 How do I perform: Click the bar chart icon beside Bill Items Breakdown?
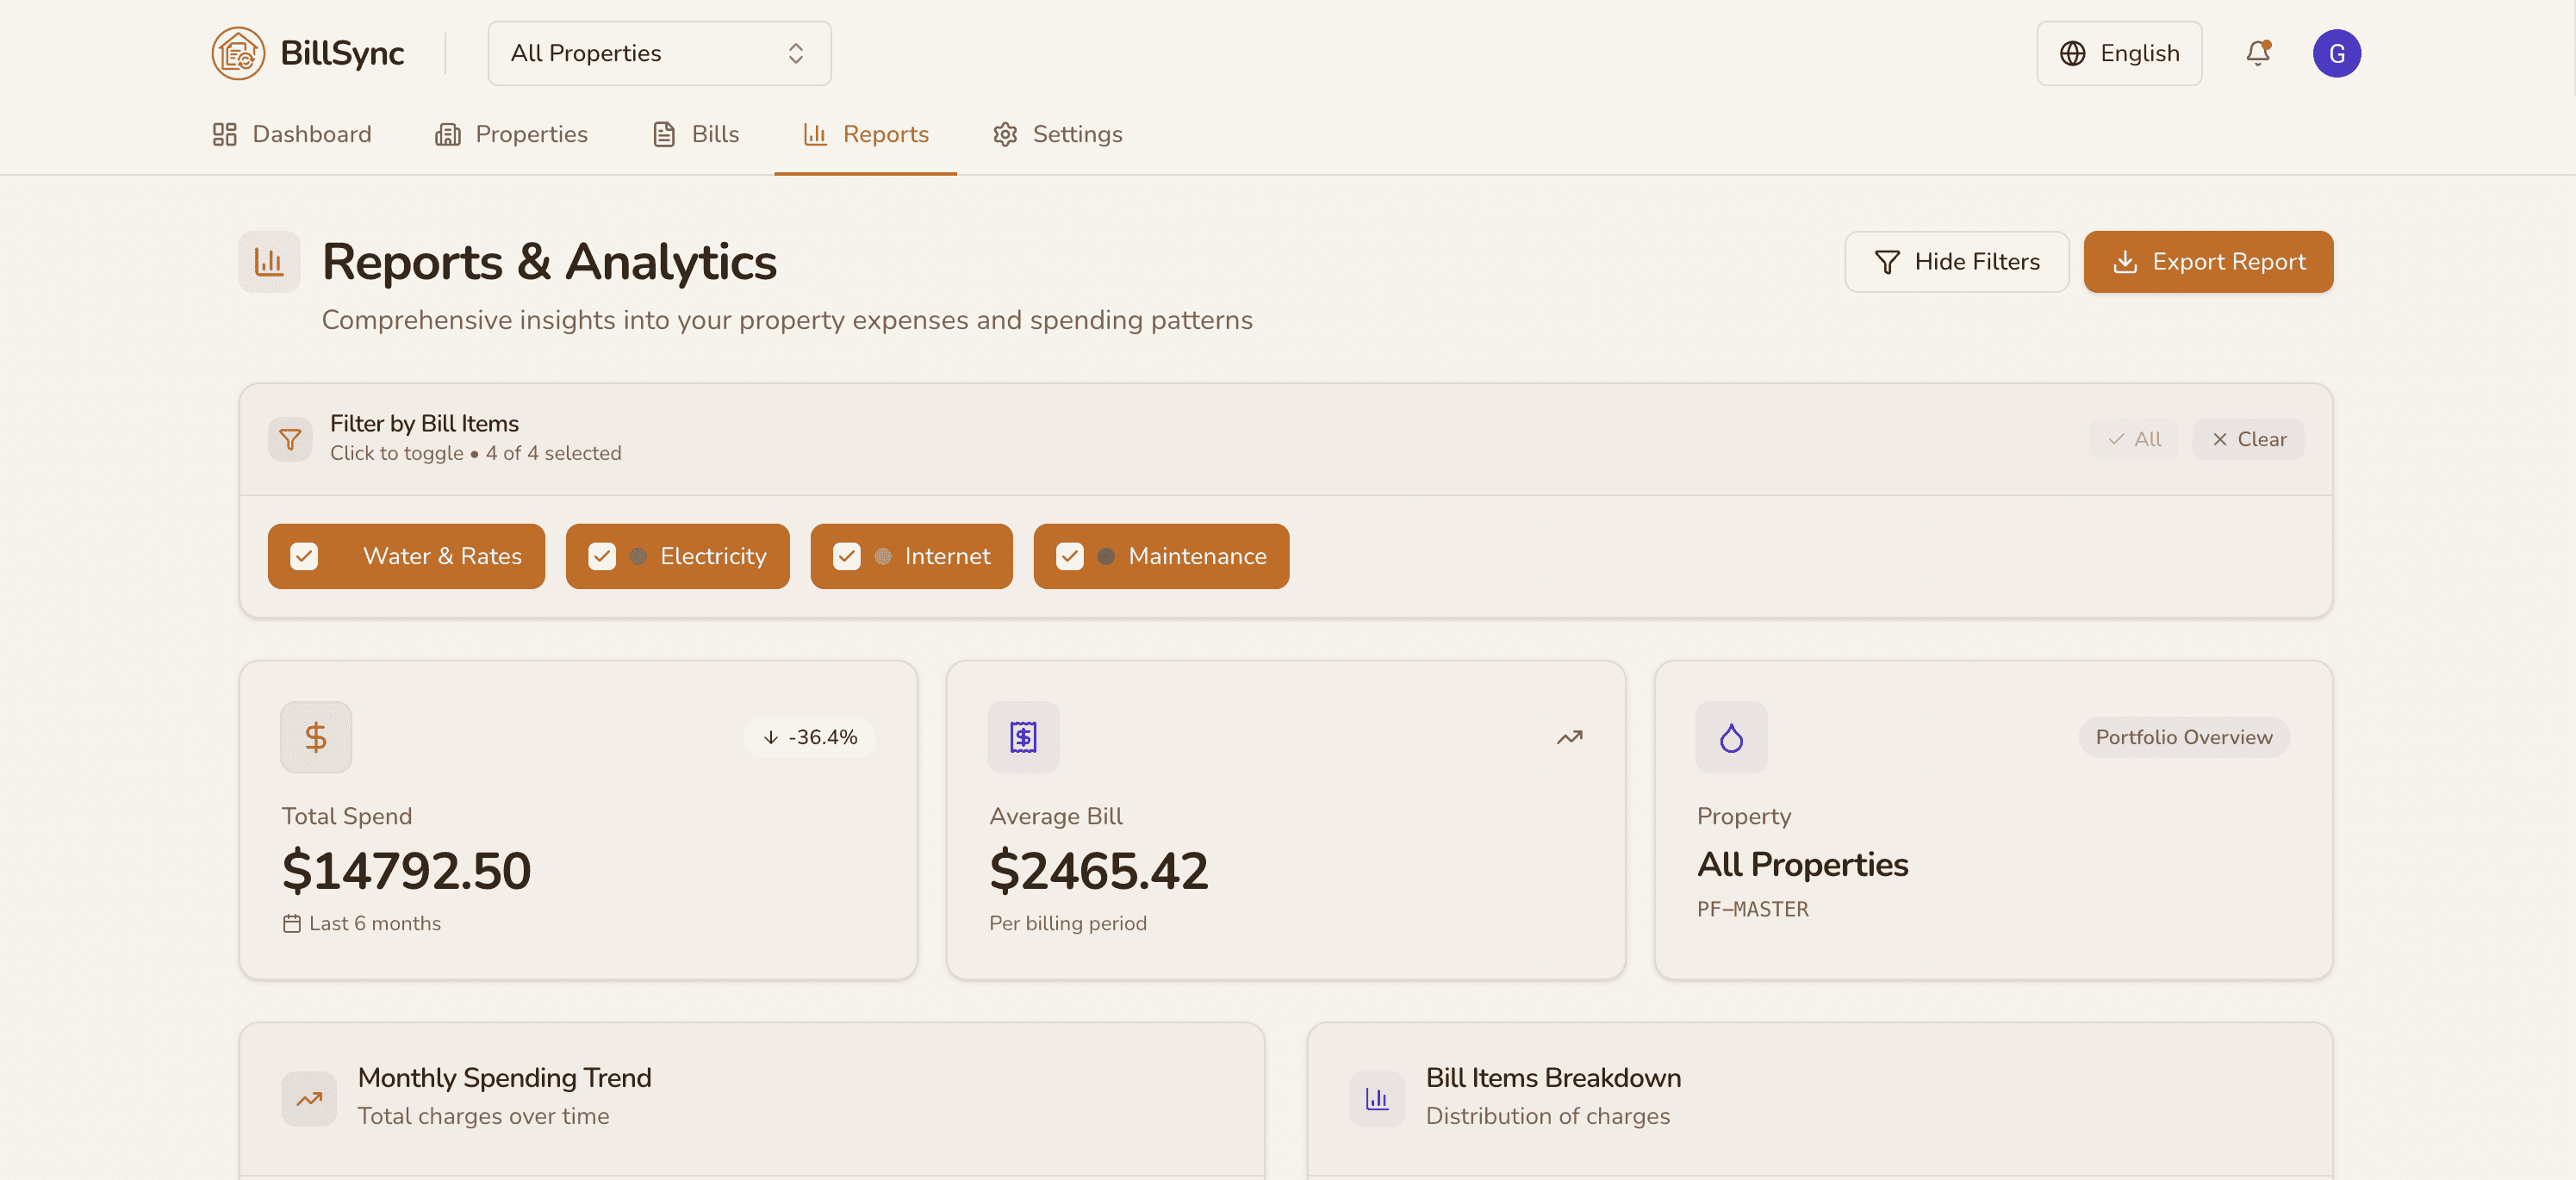[x=1377, y=1098]
